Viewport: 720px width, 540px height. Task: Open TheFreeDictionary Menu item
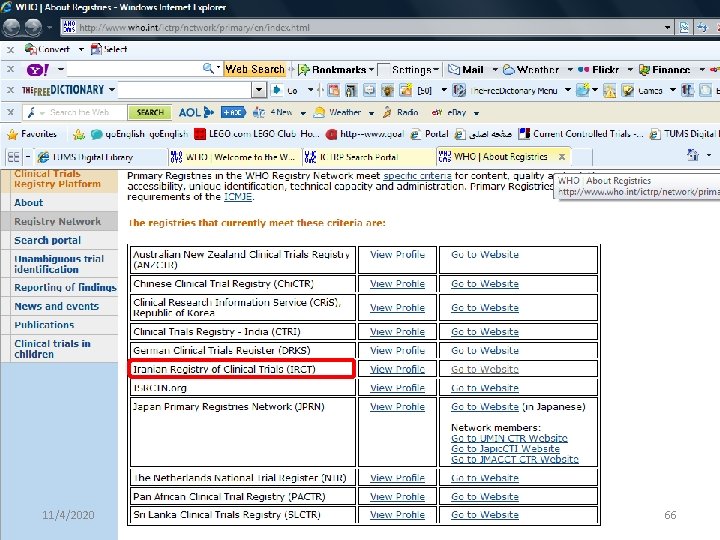(505, 90)
